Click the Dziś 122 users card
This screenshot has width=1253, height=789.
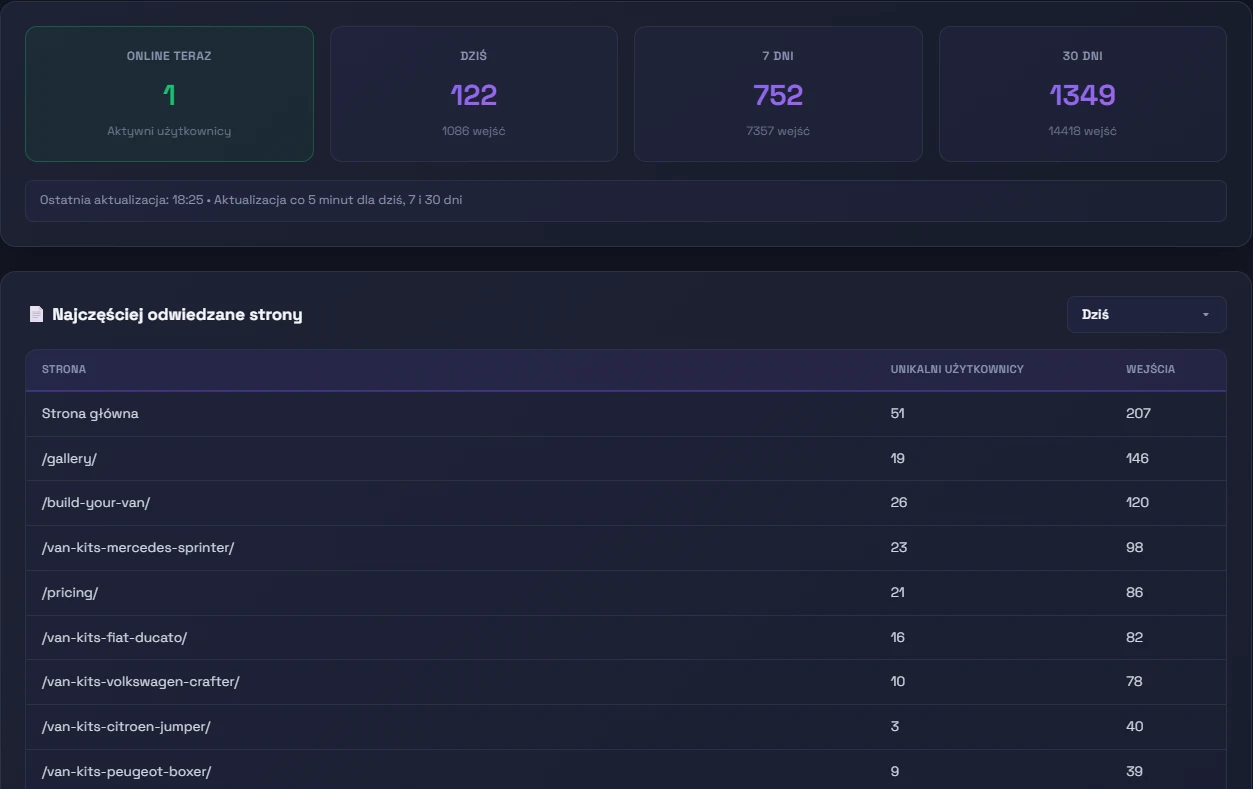point(473,94)
